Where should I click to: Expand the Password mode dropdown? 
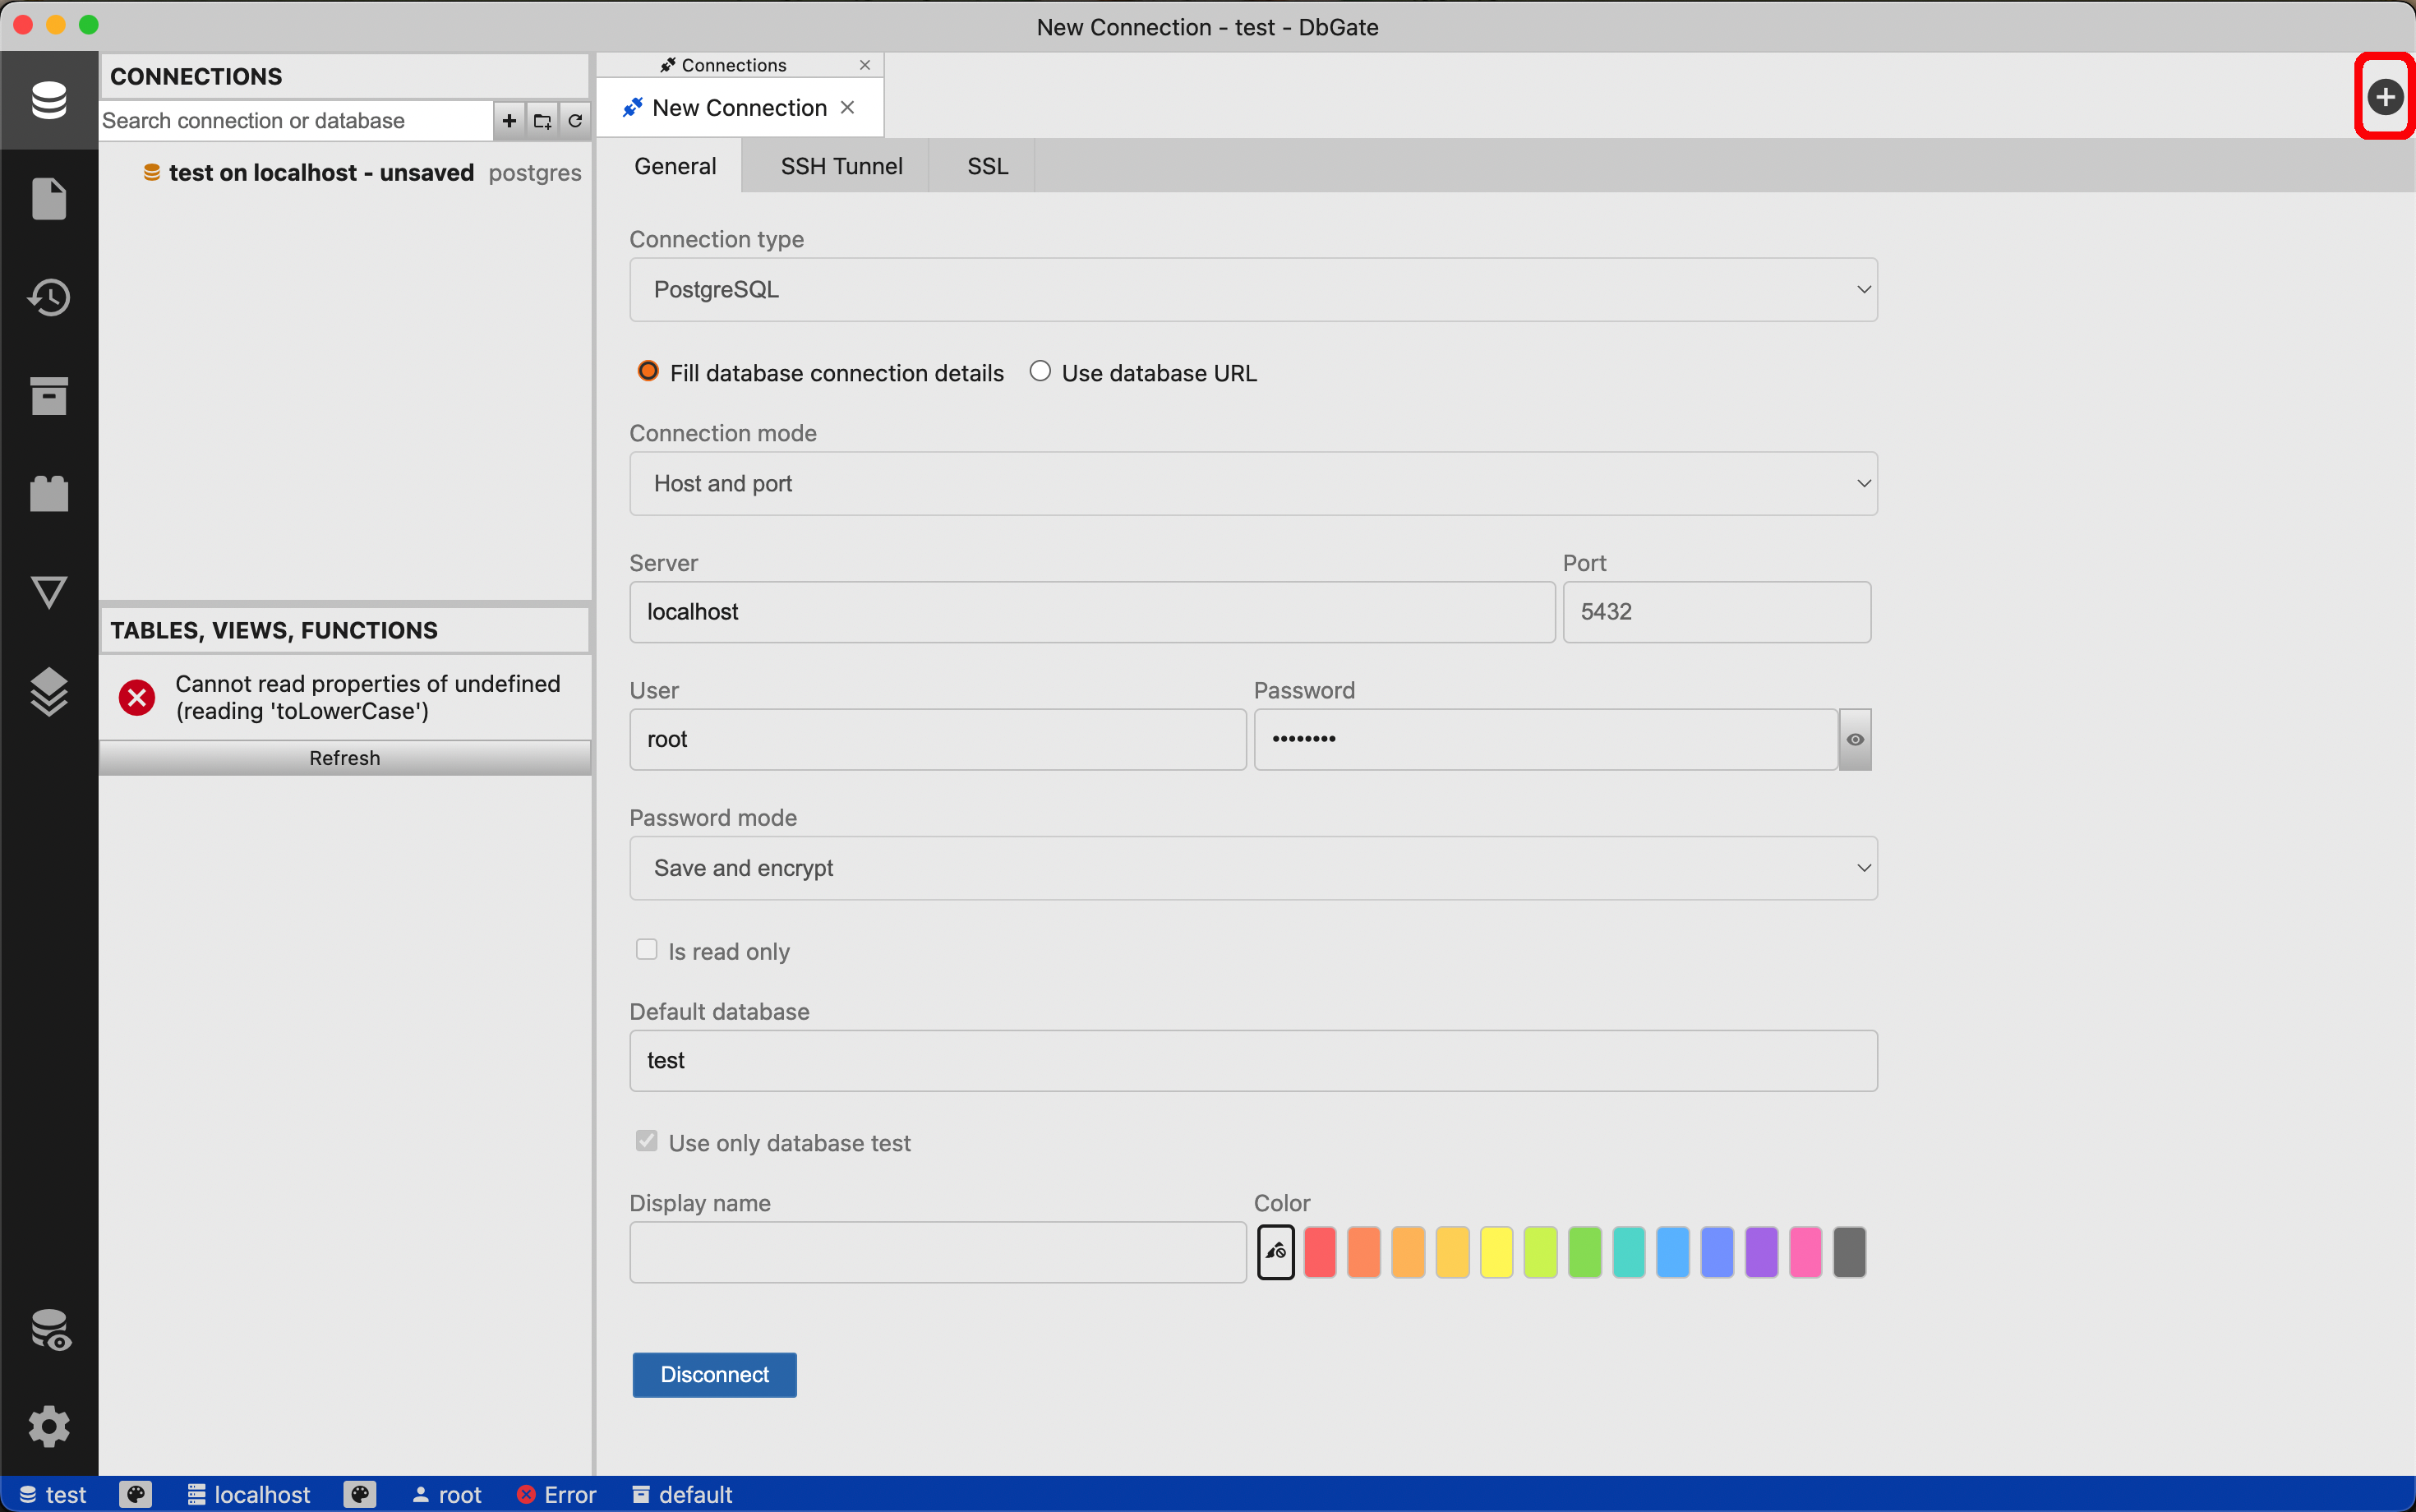[x=1254, y=868]
